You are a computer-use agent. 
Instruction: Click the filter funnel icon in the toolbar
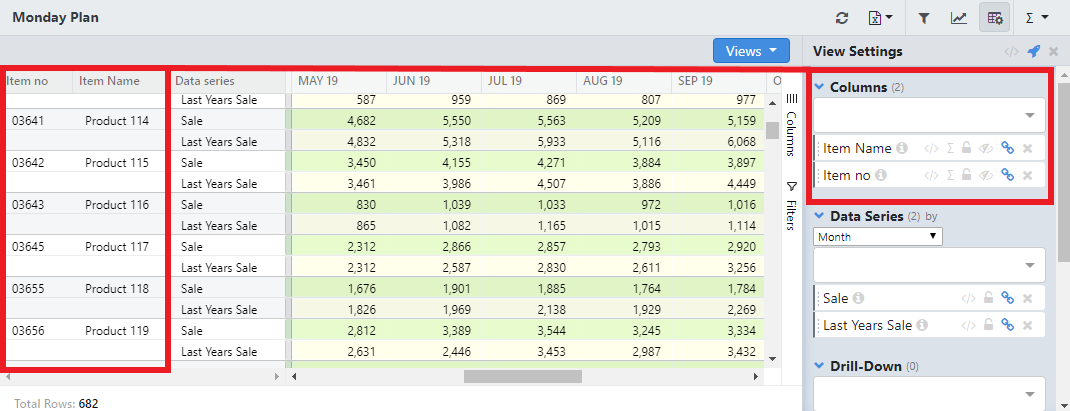pos(924,18)
